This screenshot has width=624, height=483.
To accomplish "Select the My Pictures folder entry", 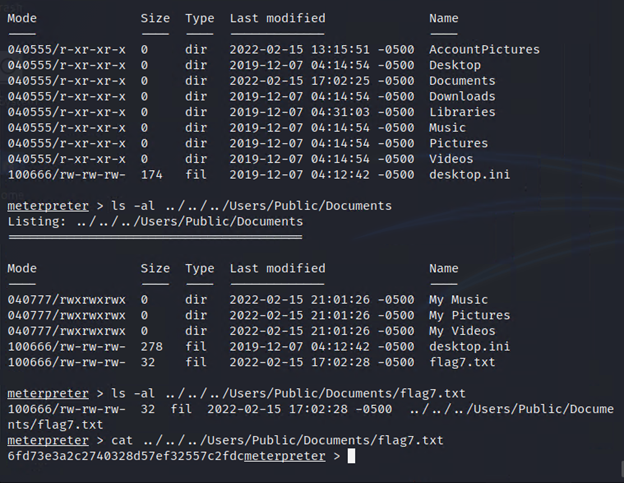I will 469,315.
